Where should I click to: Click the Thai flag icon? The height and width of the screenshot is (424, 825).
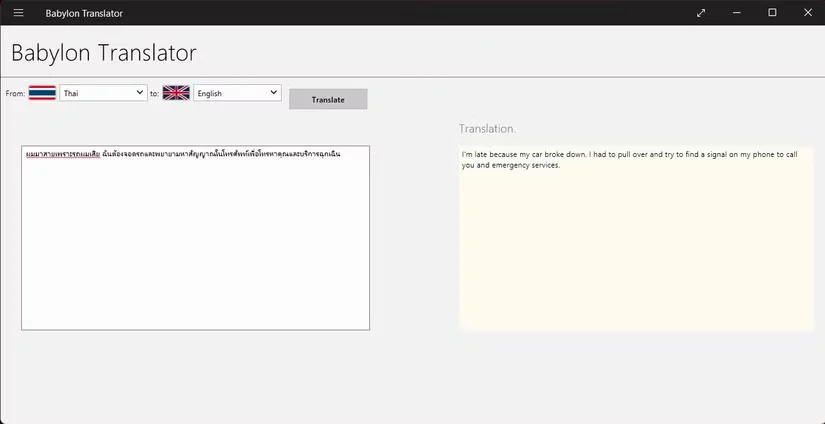(42, 93)
